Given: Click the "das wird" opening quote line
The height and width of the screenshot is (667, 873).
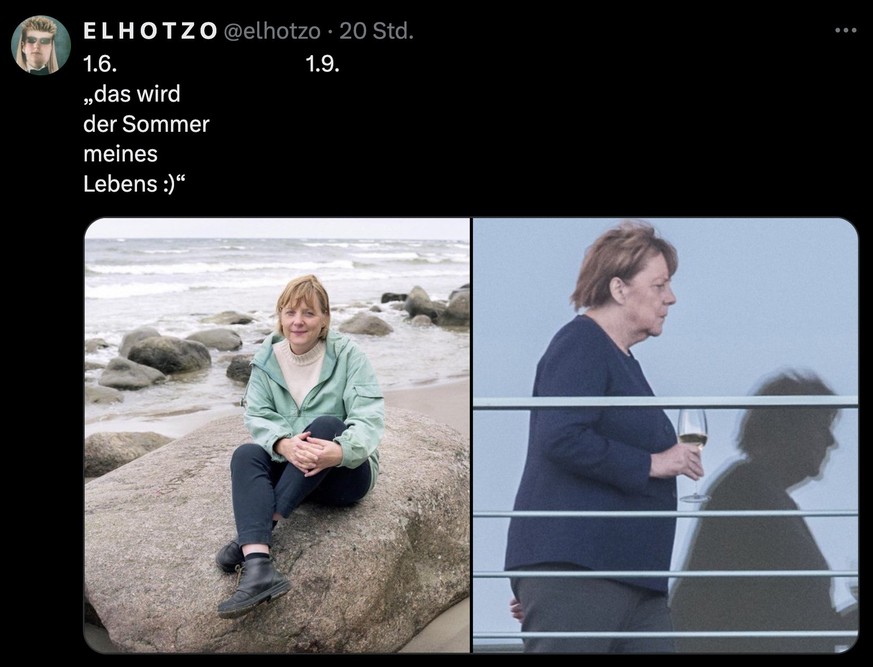Looking at the screenshot, I should pyautogui.click(x=132, y=94).
